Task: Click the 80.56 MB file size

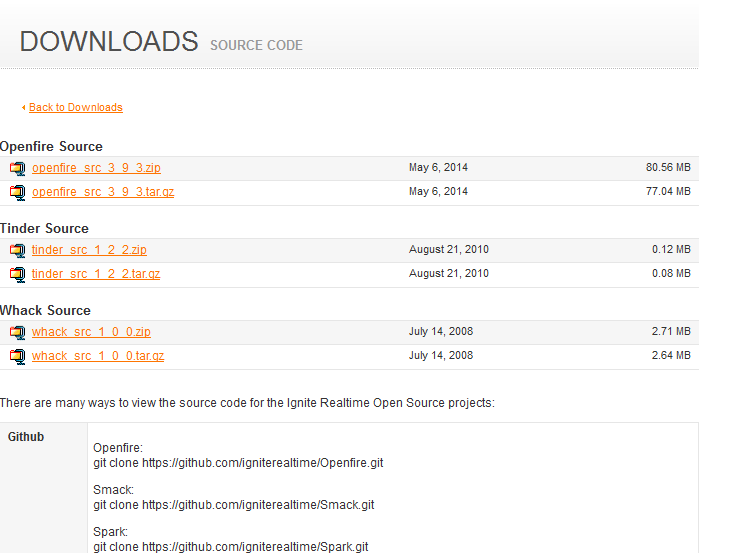Action: (668, 167)
